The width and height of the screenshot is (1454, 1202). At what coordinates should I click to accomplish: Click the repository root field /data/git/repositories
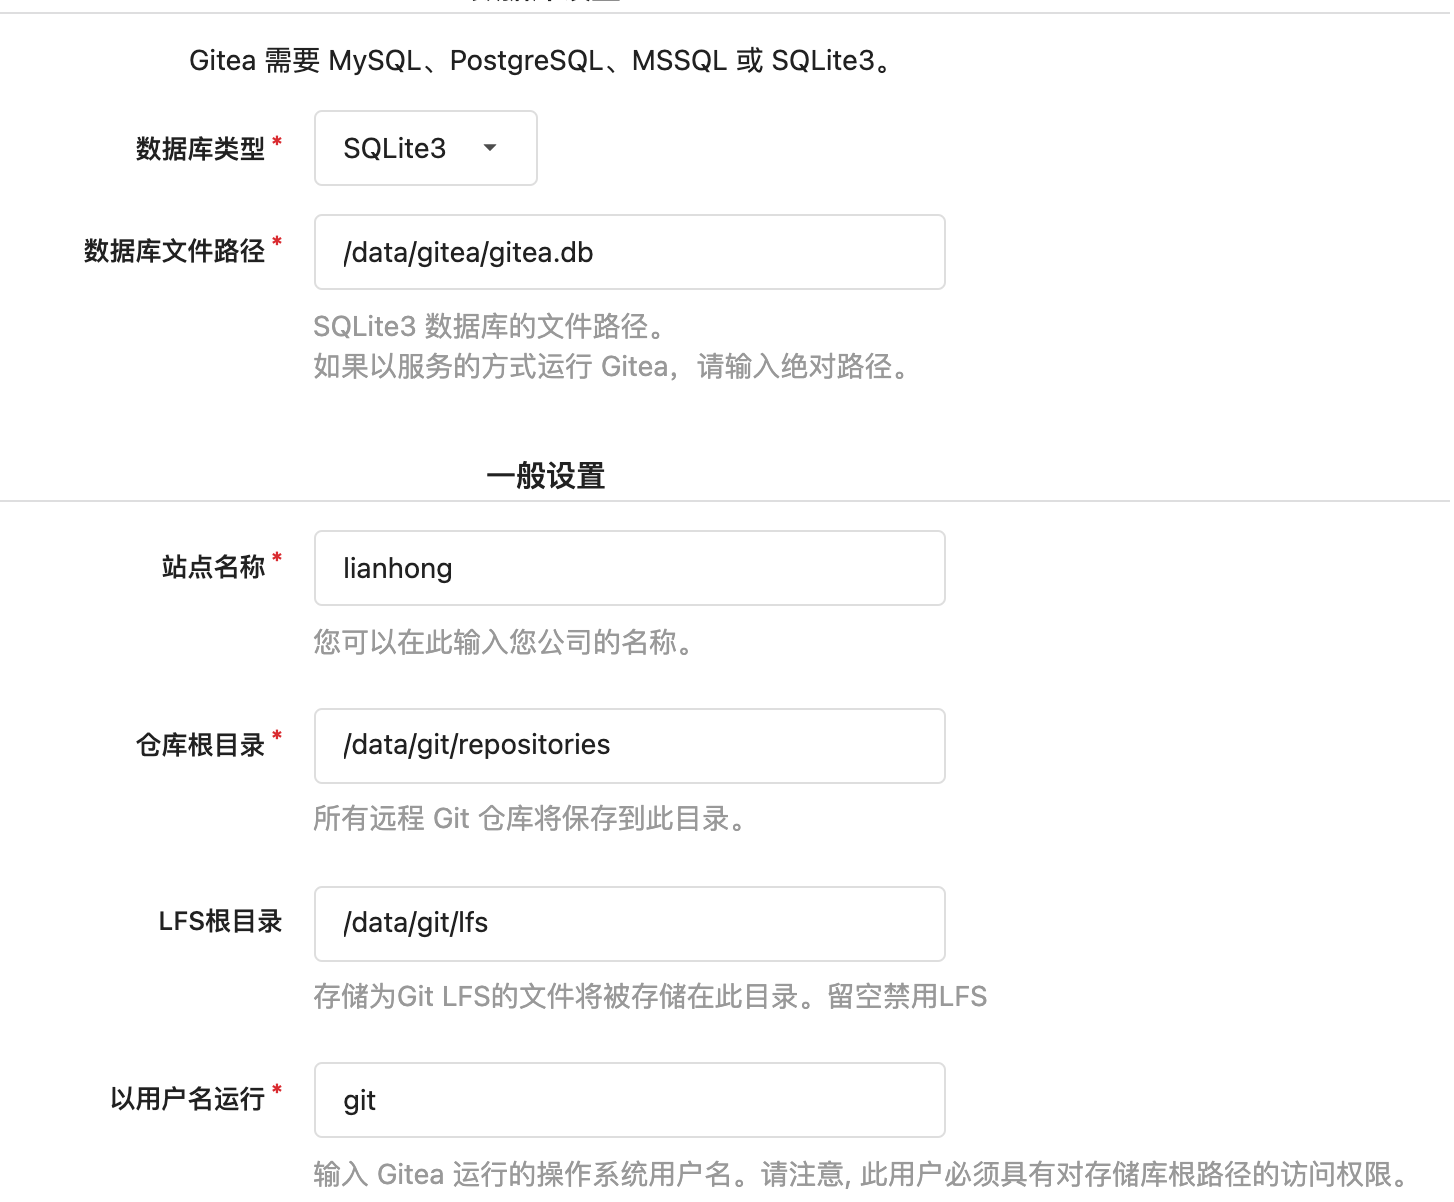click(x=630, y=746)
